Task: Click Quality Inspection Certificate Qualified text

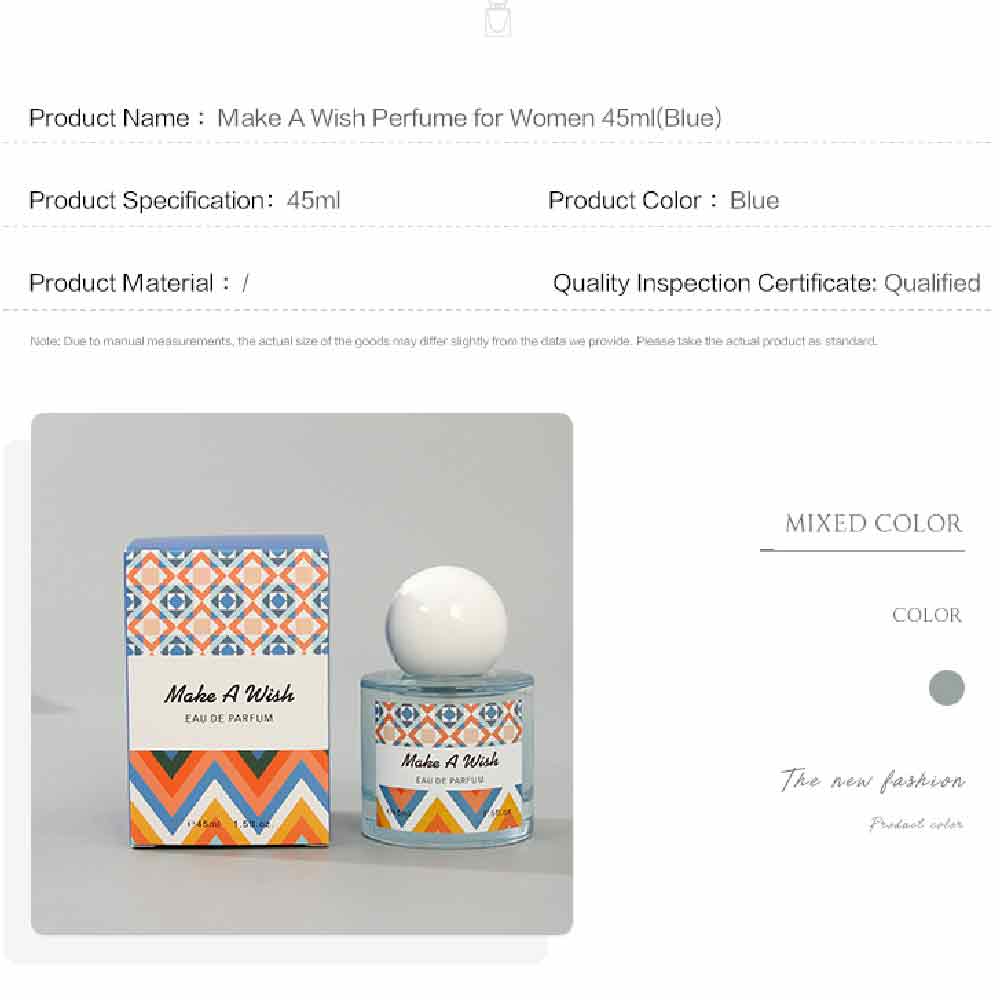Action: pyautogui.click(x=767, y=283)
